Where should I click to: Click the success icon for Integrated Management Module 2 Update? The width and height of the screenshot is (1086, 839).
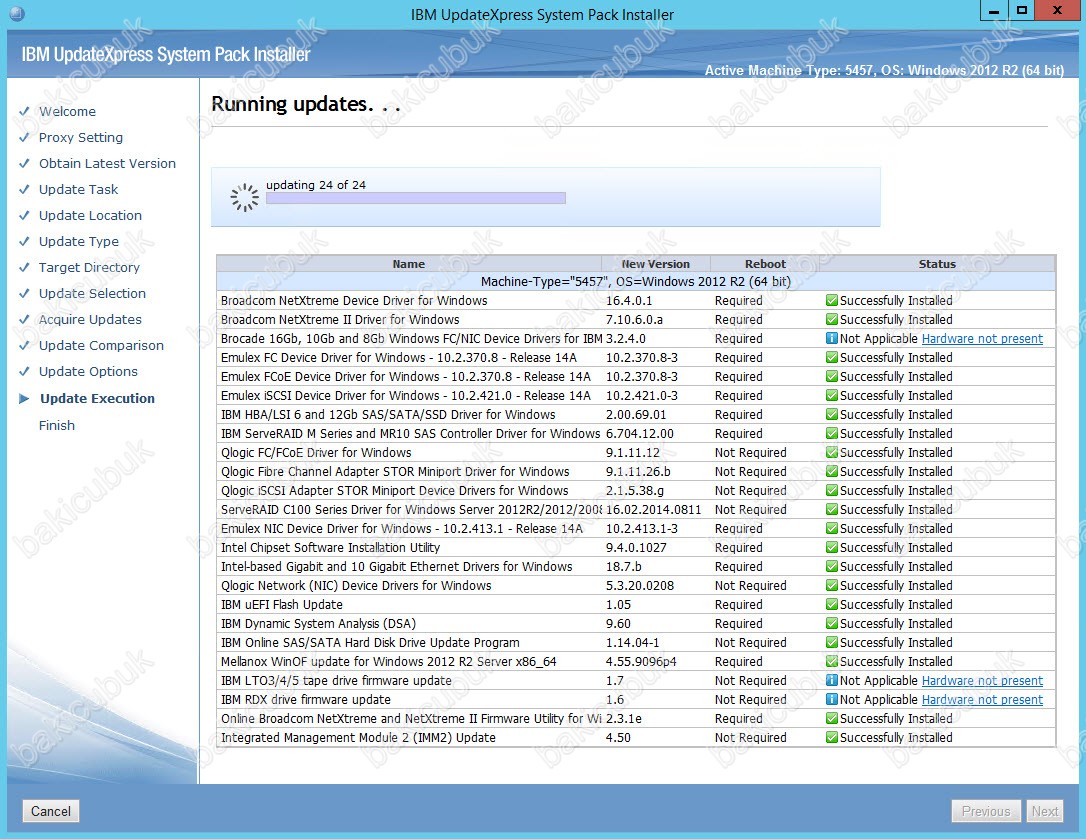tap(831, 738)
